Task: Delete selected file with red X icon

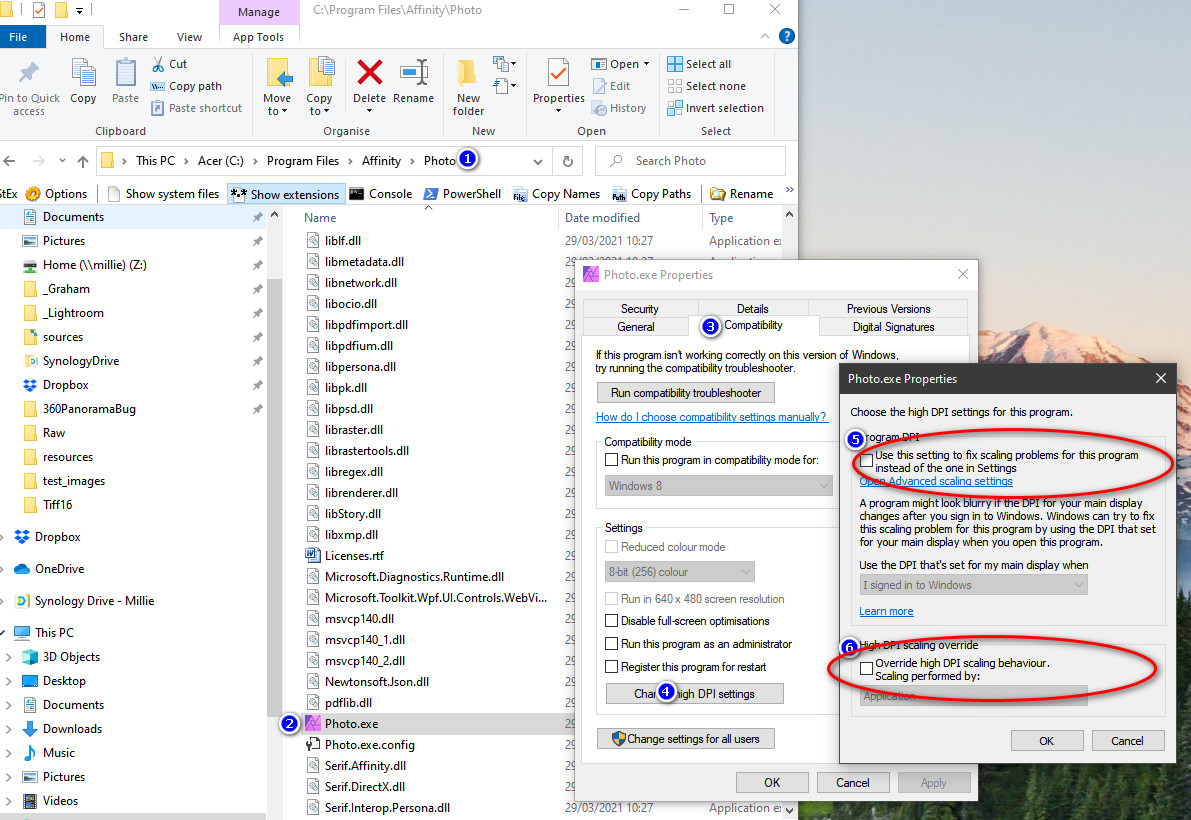Action: (x=369, y=73)
